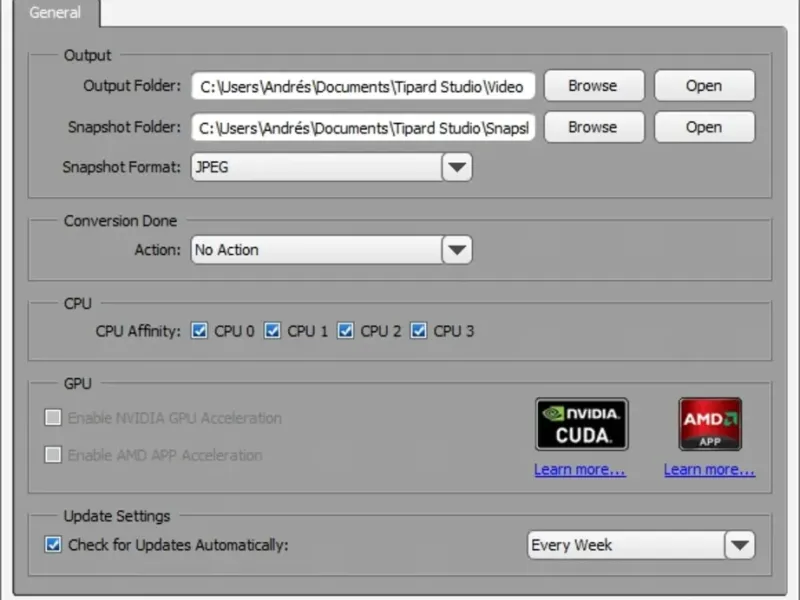Screen dimensions: 800x600
Task: Click the Output Folder label
Action: 132,86
